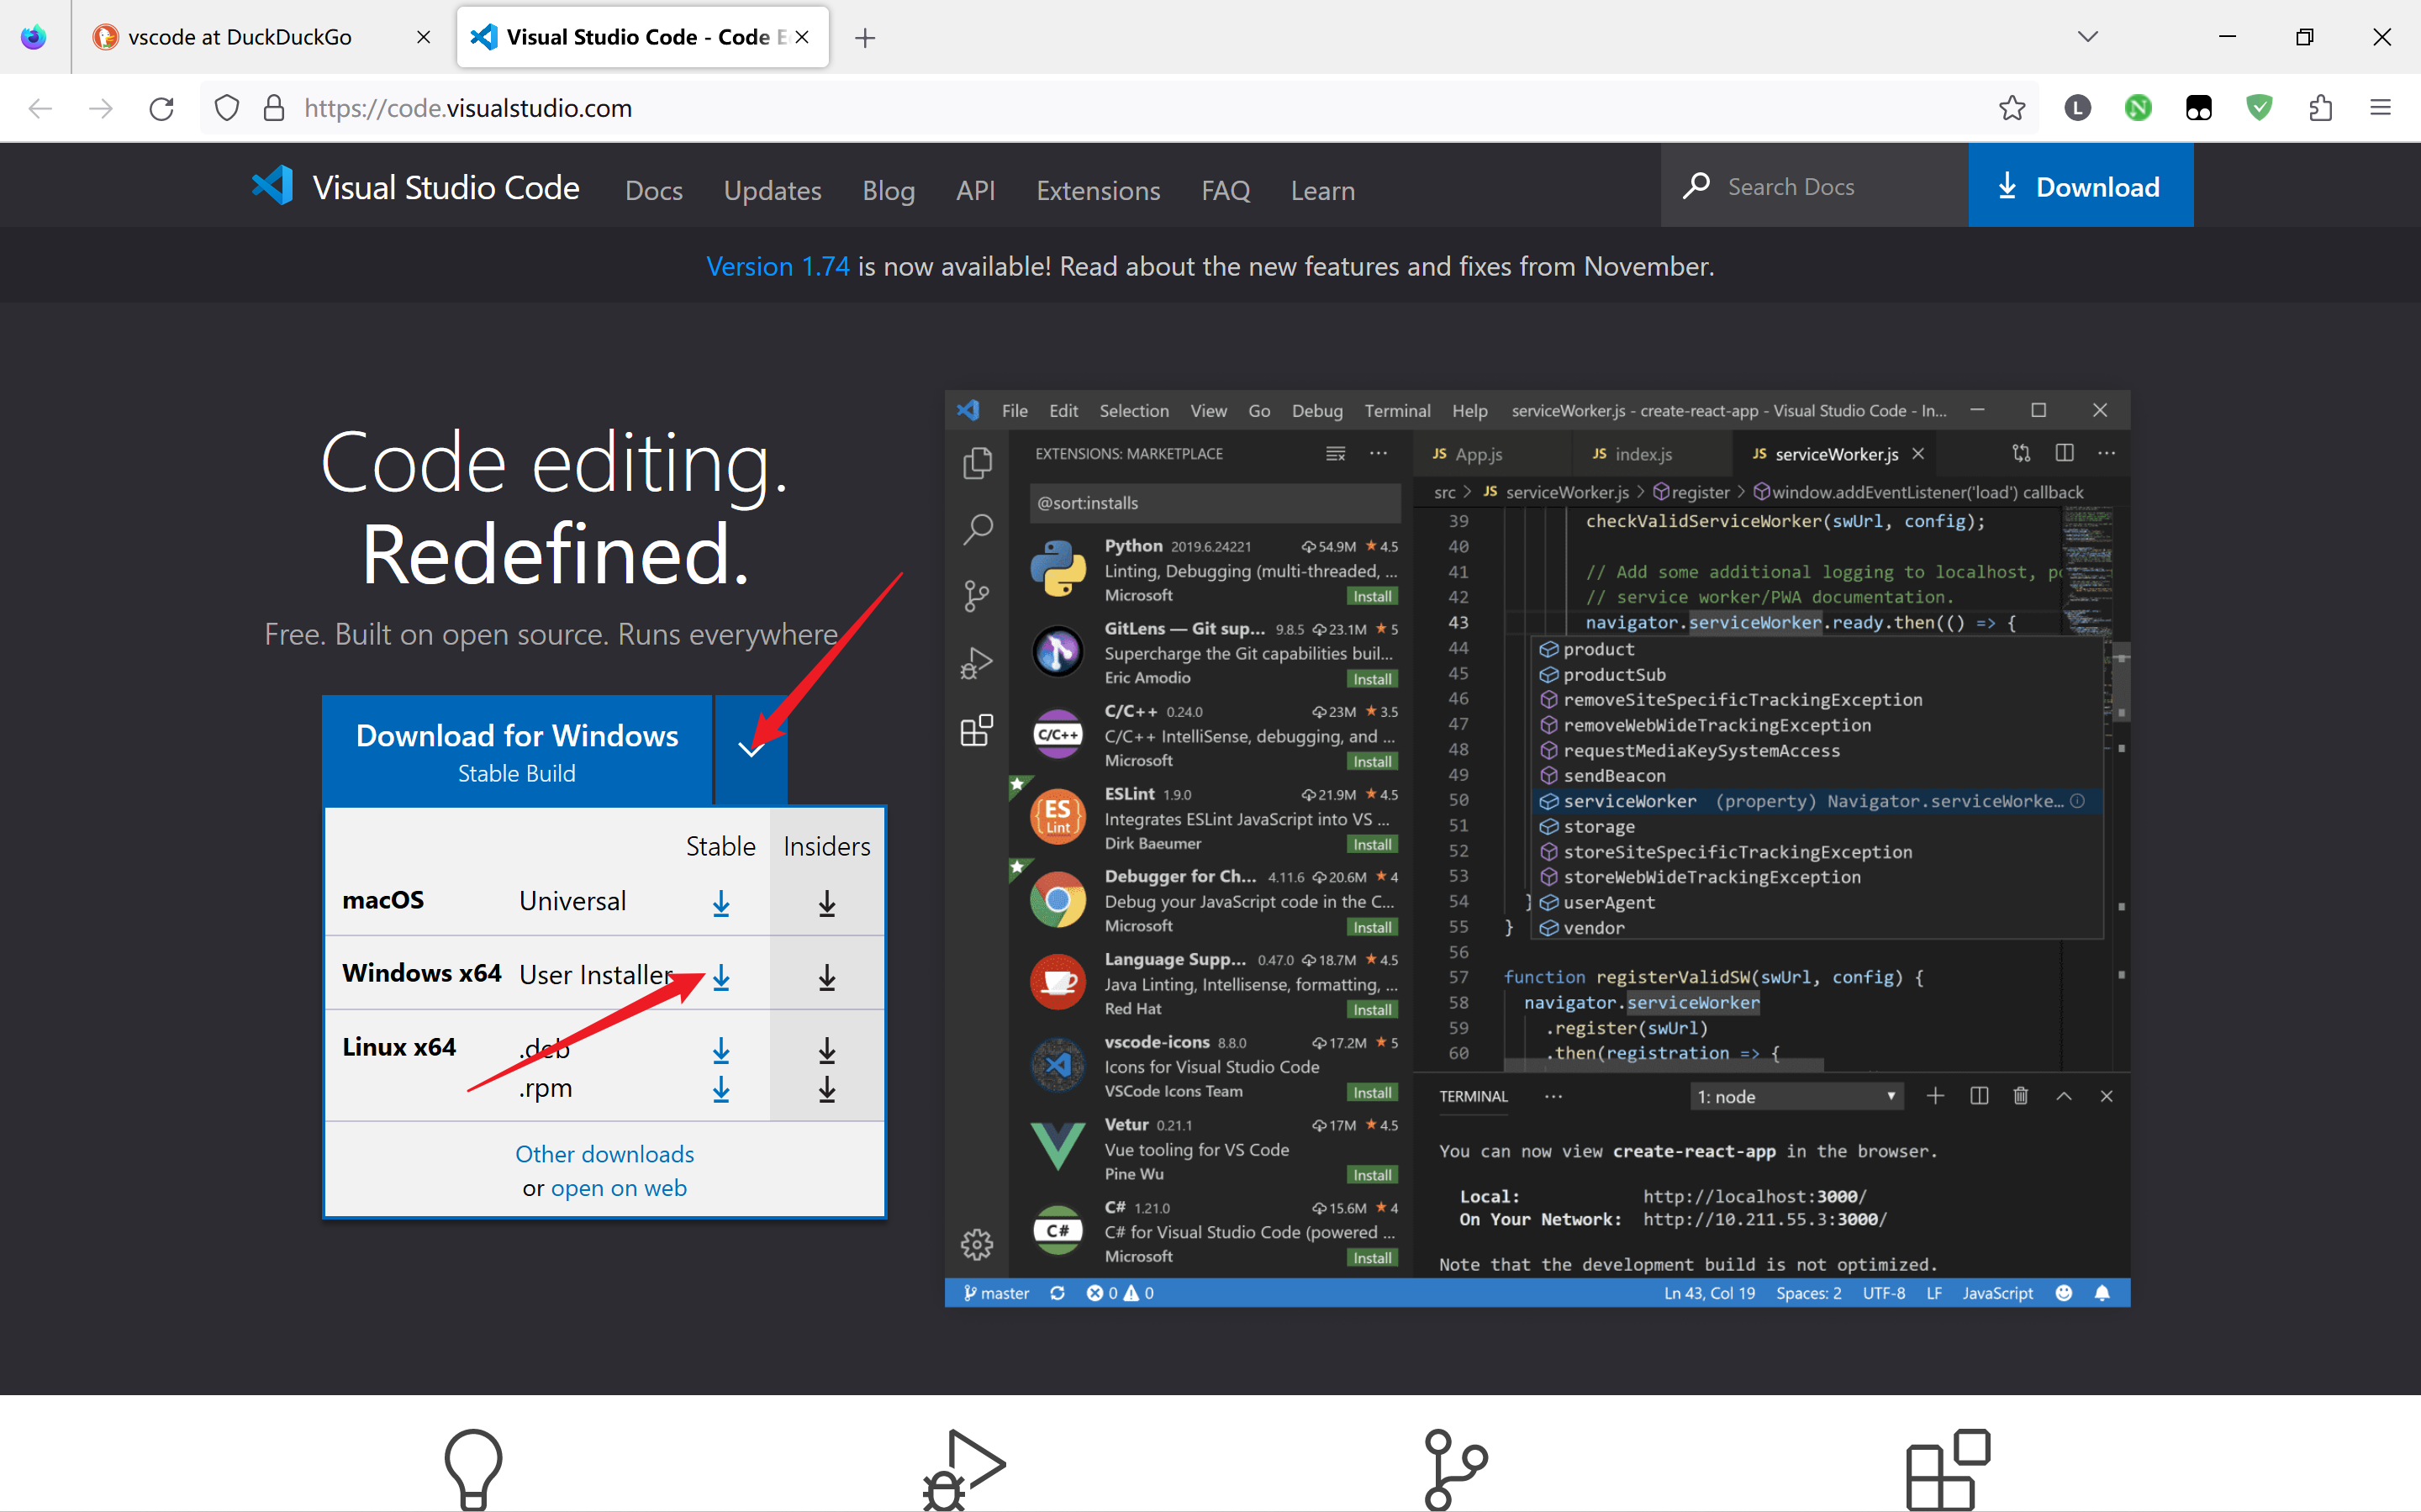Click 'Code editing. Redefined.' headline

[555, 508]
